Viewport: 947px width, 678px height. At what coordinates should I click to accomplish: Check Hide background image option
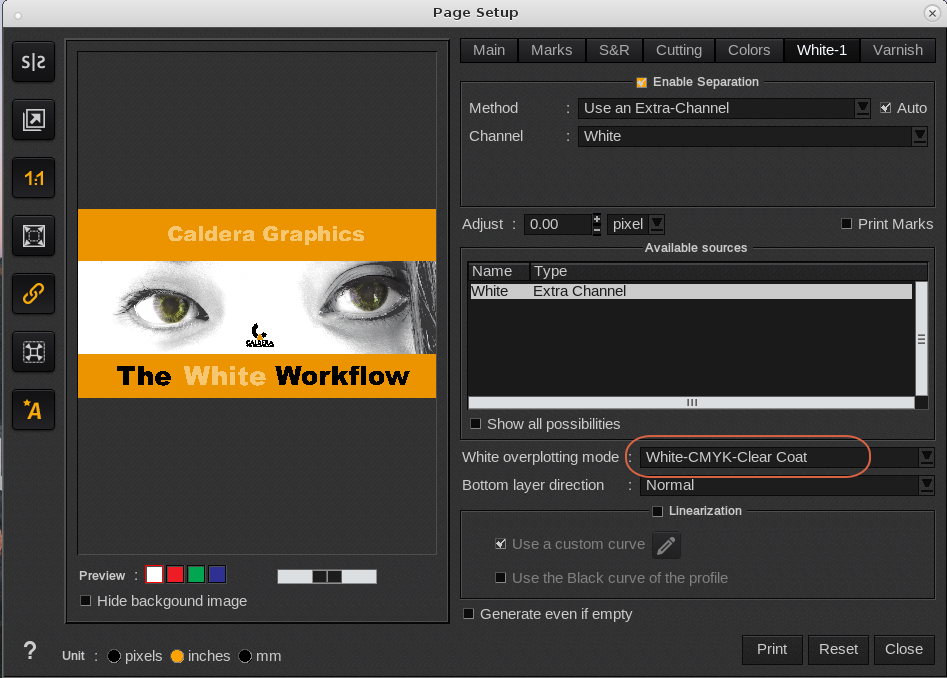tap(85, 601)
